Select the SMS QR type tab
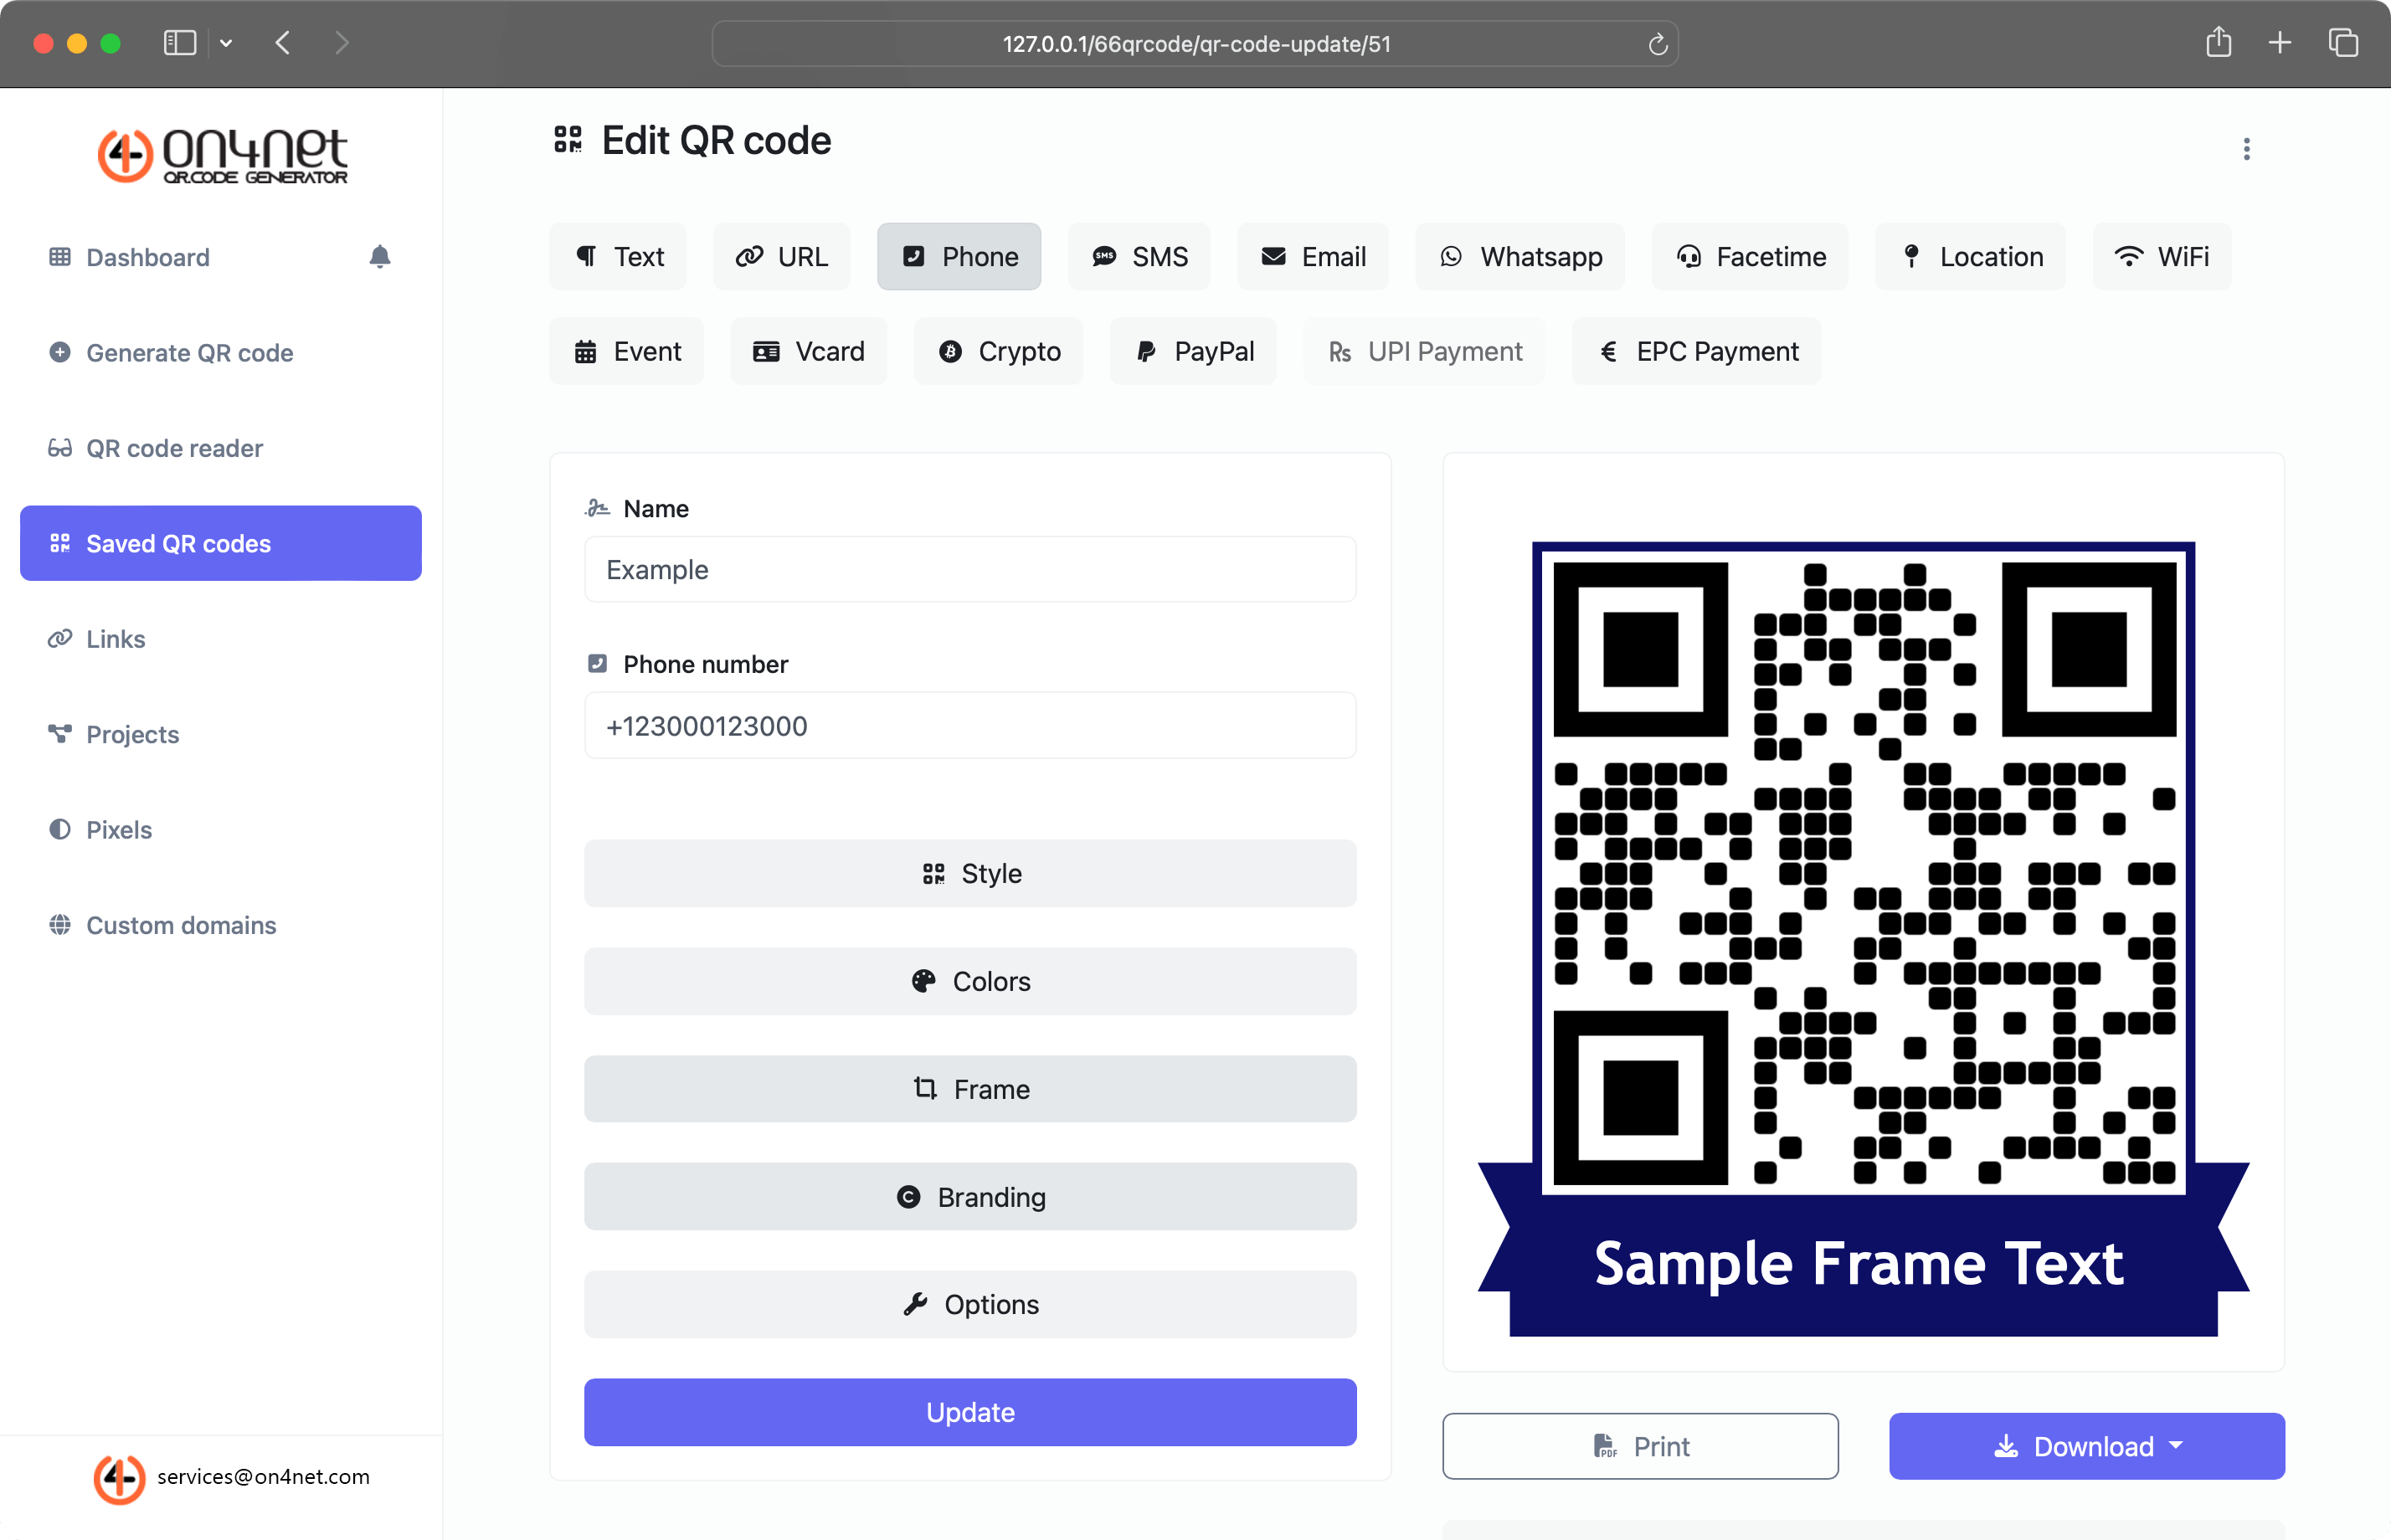2391x1540 pixels. [x=1139, y=257]
